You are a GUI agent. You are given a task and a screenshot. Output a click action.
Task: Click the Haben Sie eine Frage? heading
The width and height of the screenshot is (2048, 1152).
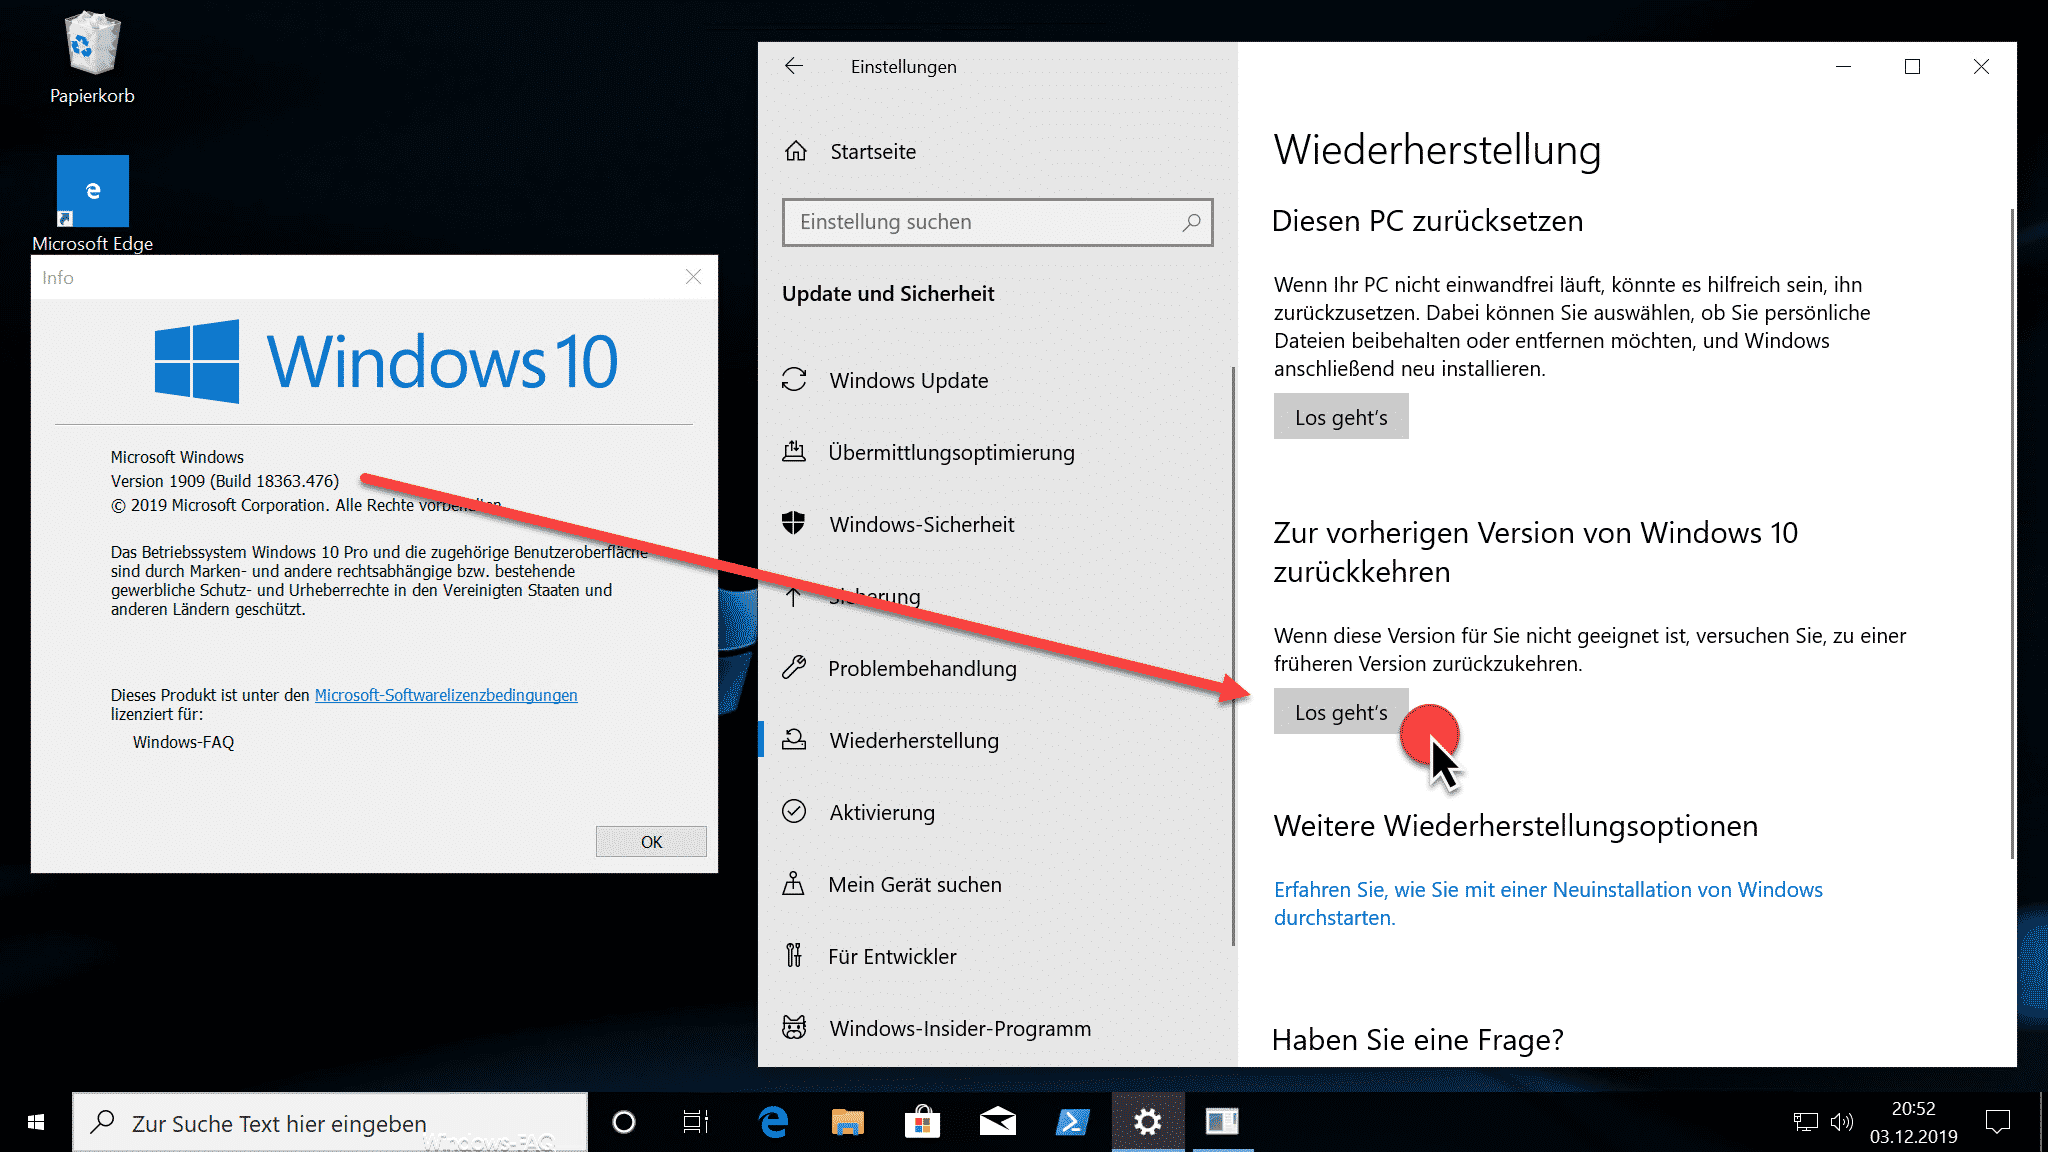tap(1417, 1040)
